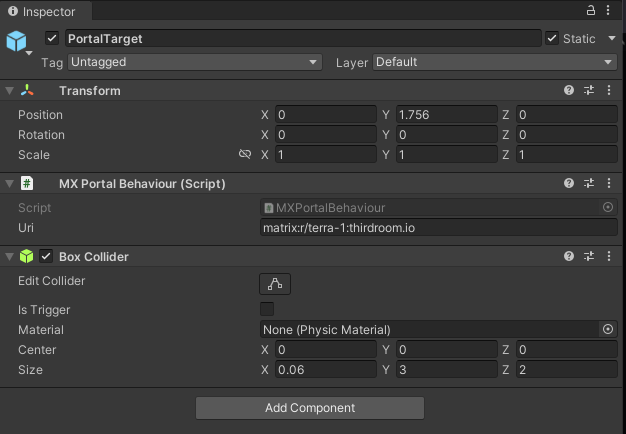The height and width of the screenshot is (434, 626).
Task: Open Transform preset selector icon
Action: (x=588, y=90)
